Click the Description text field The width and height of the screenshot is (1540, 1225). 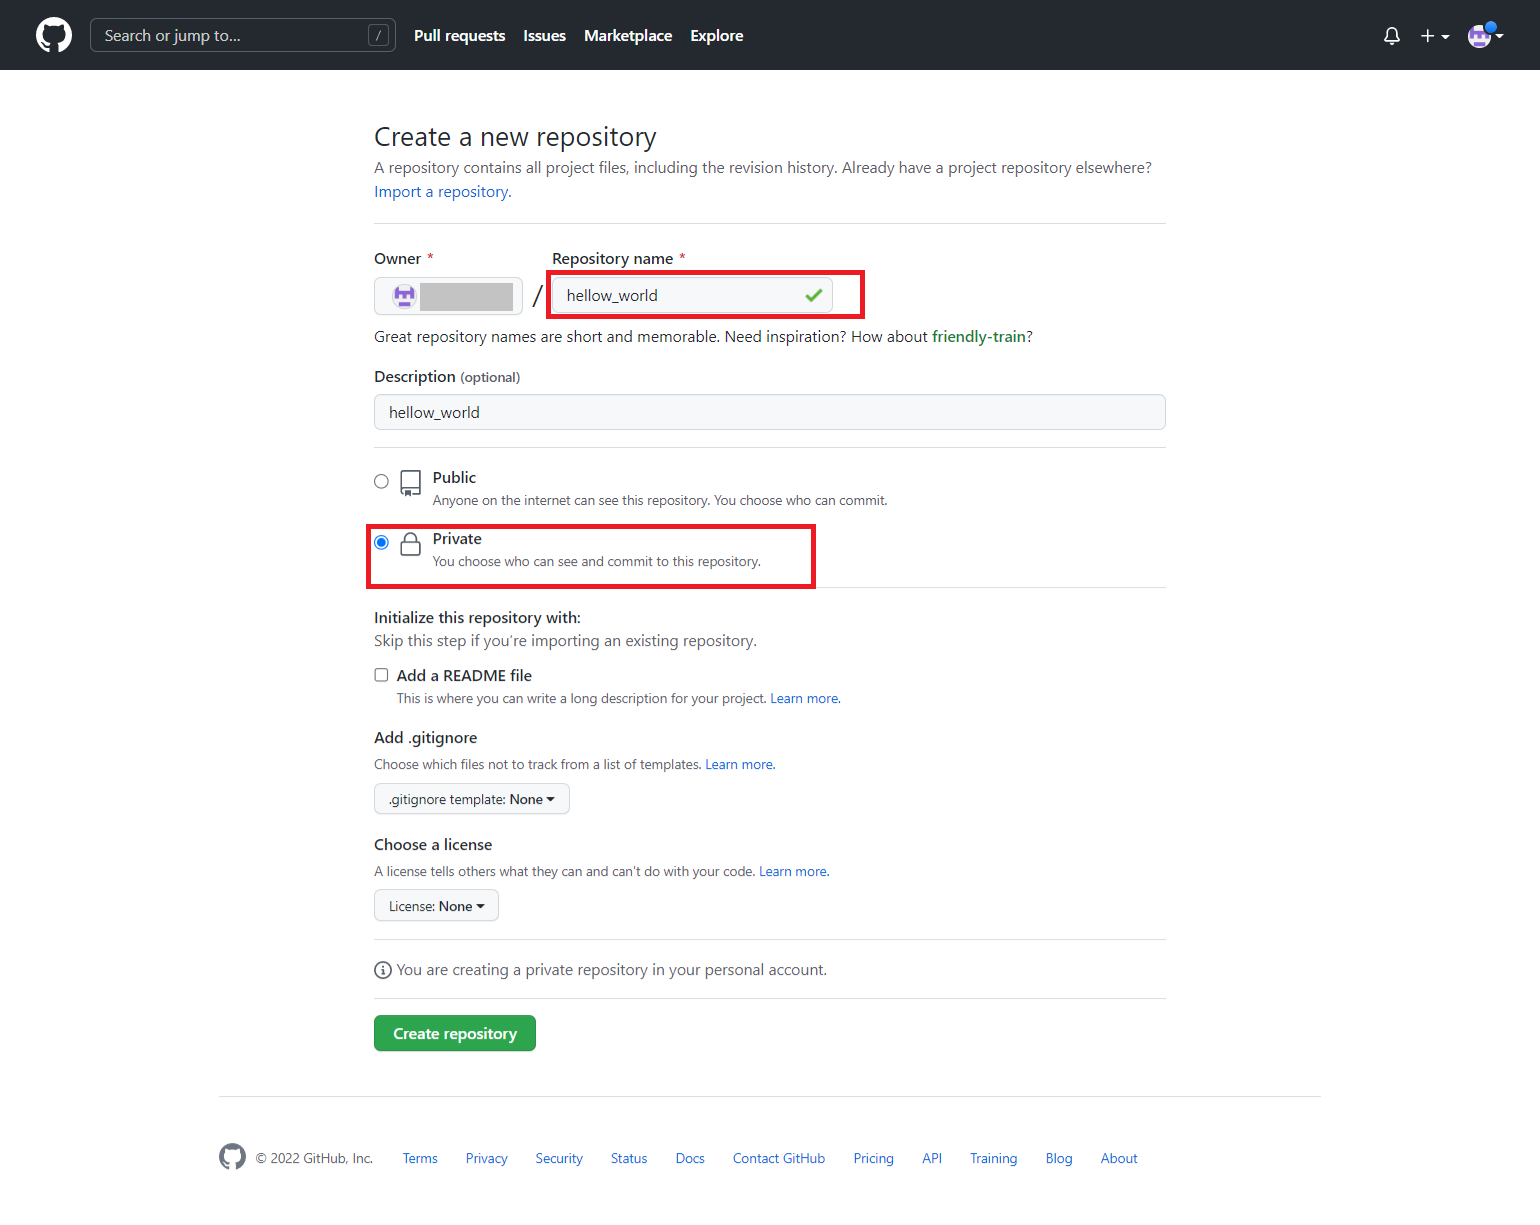[769, 412]
